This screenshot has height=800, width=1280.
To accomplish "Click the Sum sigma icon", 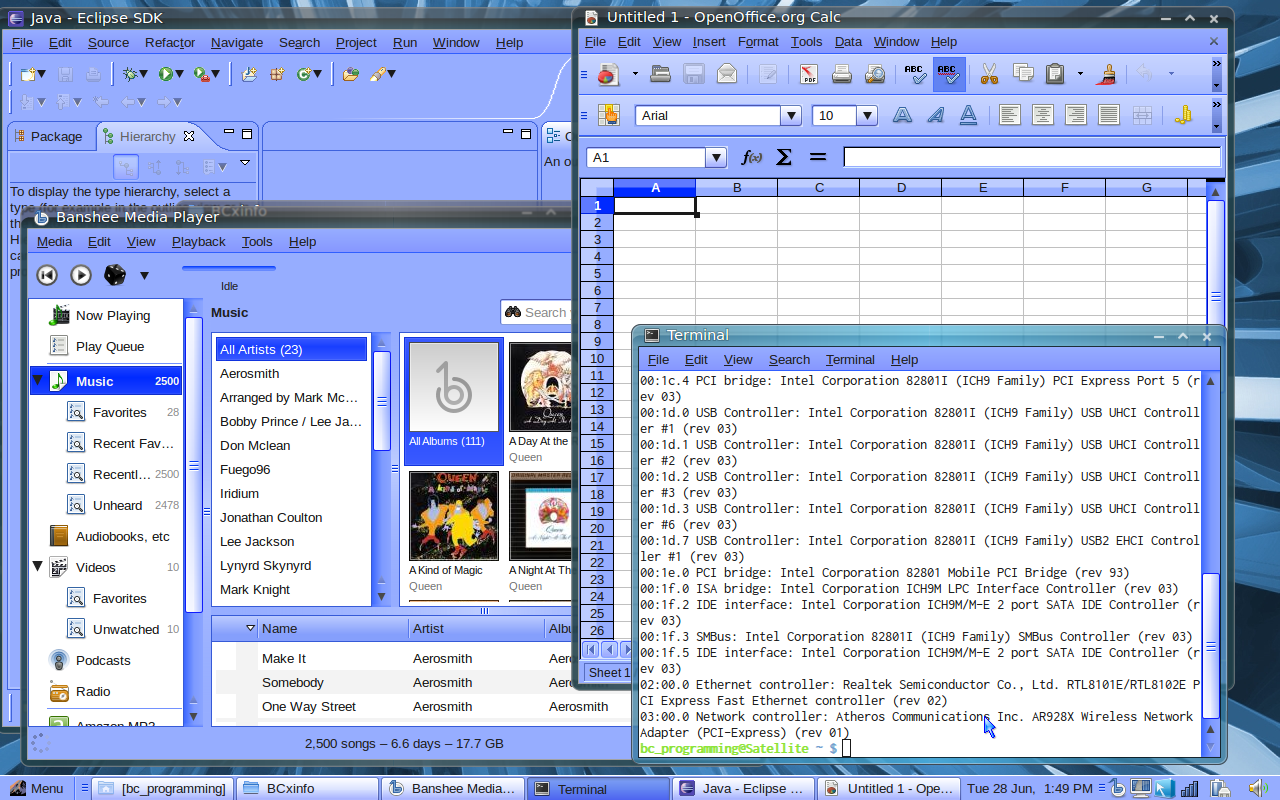I will pyautogui.click(x=784, y=157).
